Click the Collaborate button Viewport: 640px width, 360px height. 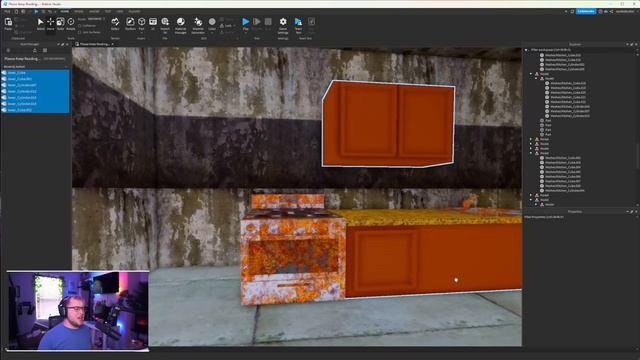click(x=586, y=11)
